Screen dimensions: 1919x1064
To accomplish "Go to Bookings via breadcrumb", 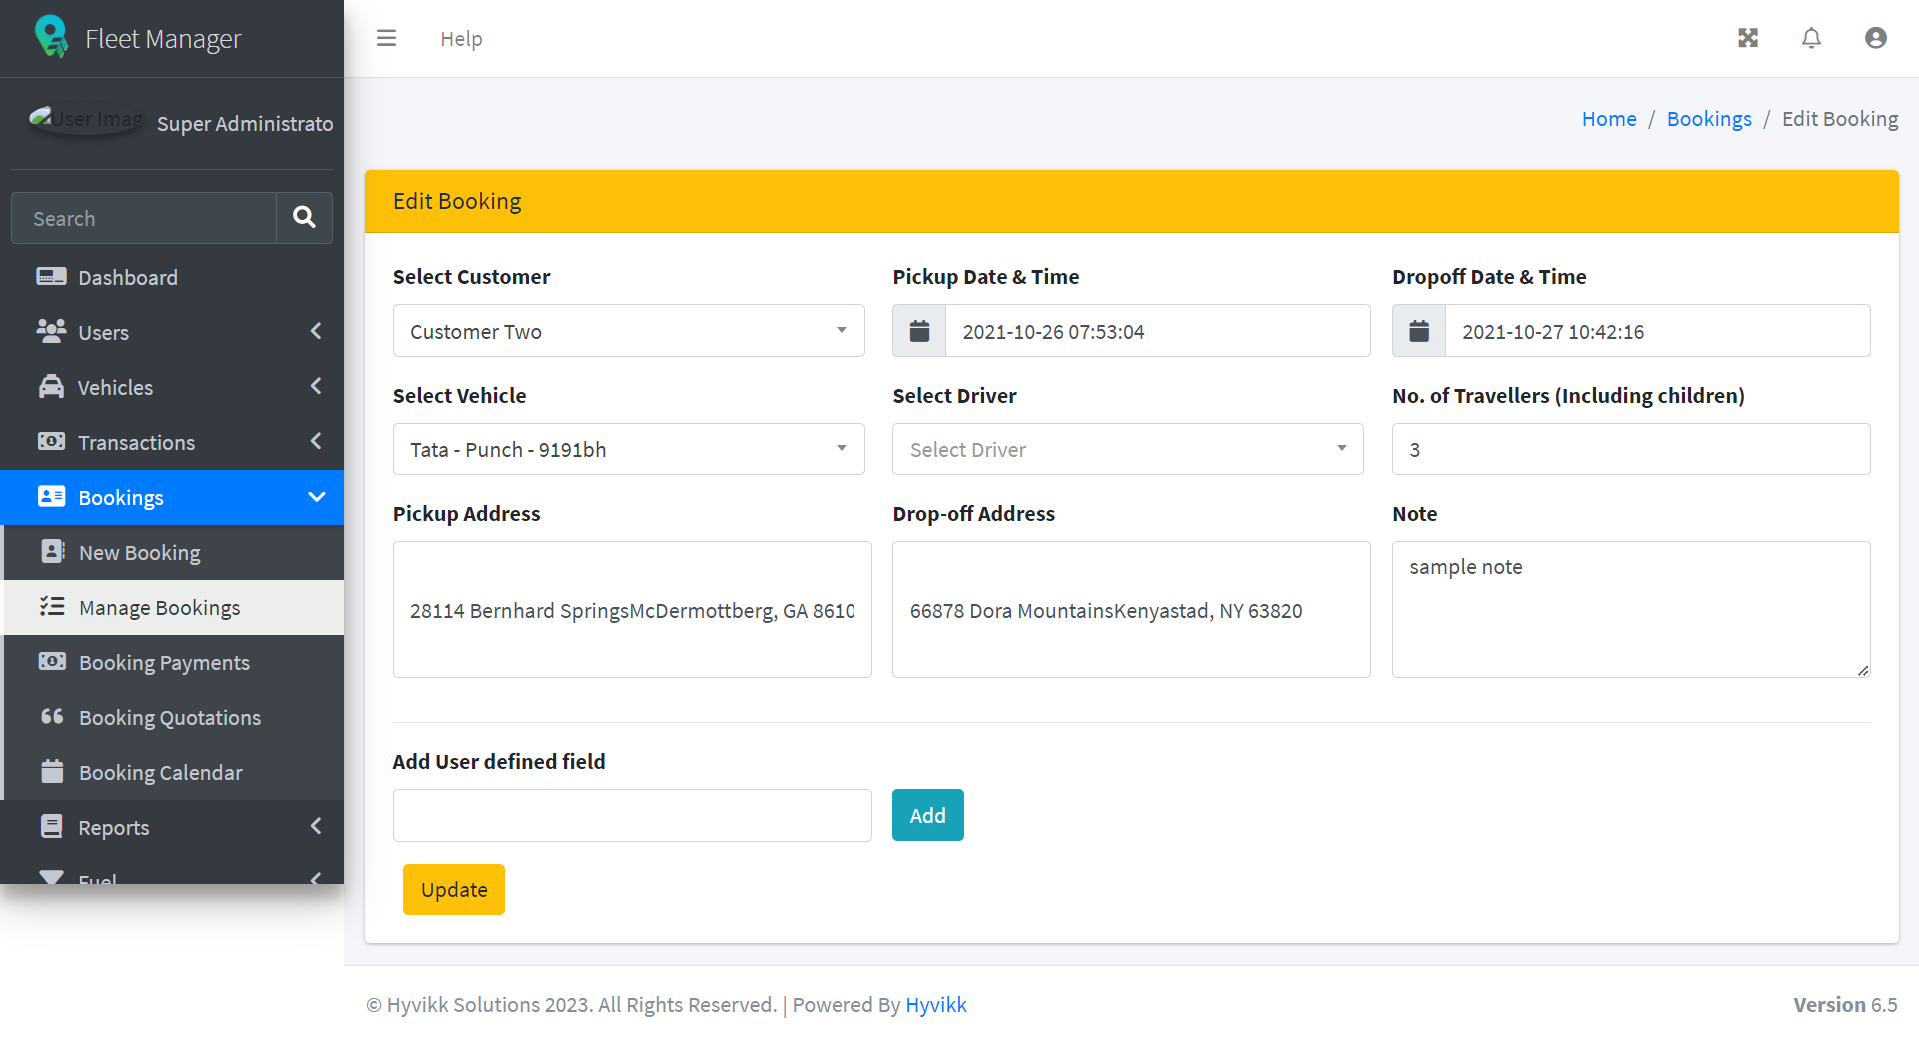I will click(x=1708, y=119).
